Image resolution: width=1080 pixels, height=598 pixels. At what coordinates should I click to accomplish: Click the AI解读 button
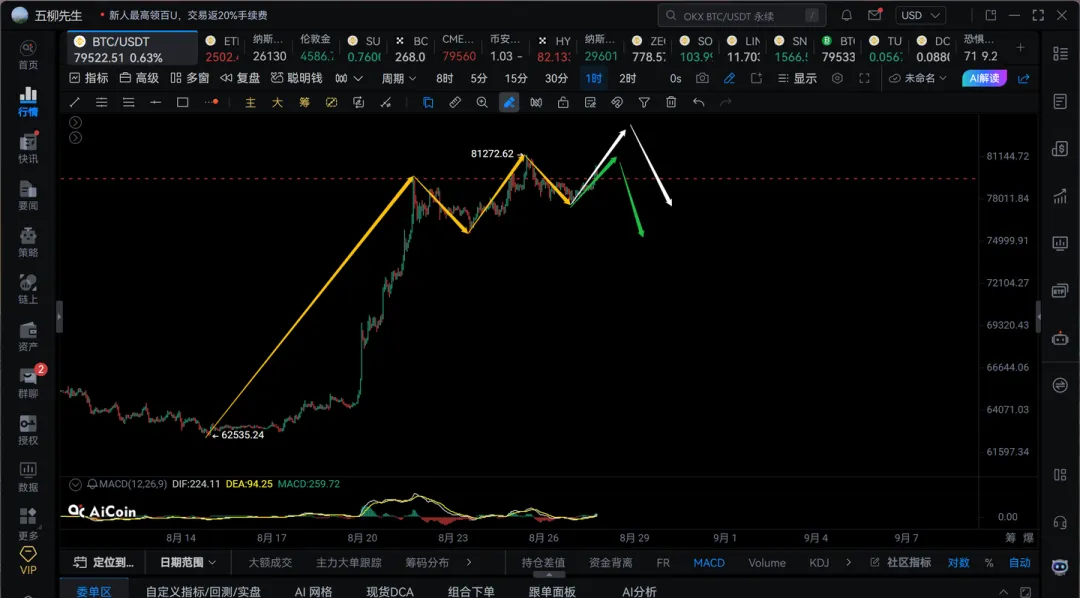tap(984, 79)
